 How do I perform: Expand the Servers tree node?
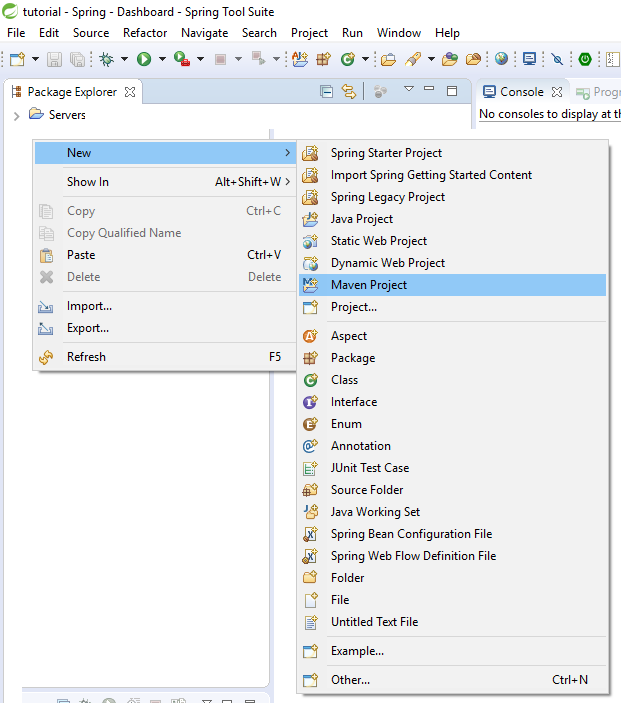(17, 116)
